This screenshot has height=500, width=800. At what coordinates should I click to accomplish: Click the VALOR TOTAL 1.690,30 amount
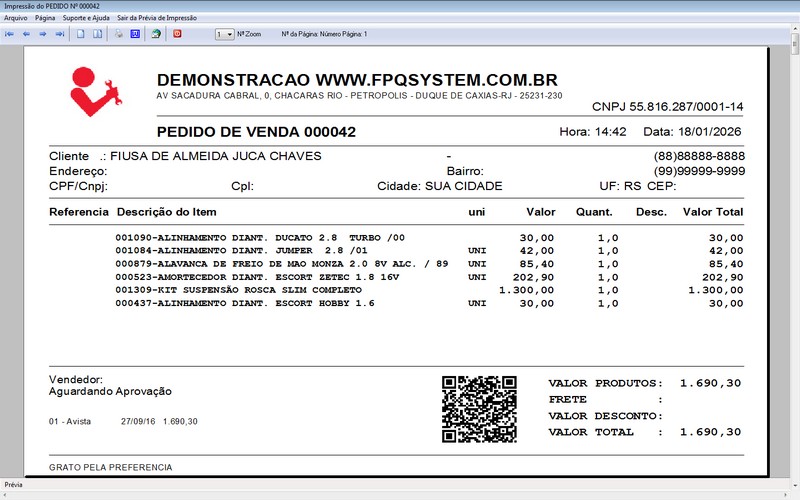coord(710,432)
